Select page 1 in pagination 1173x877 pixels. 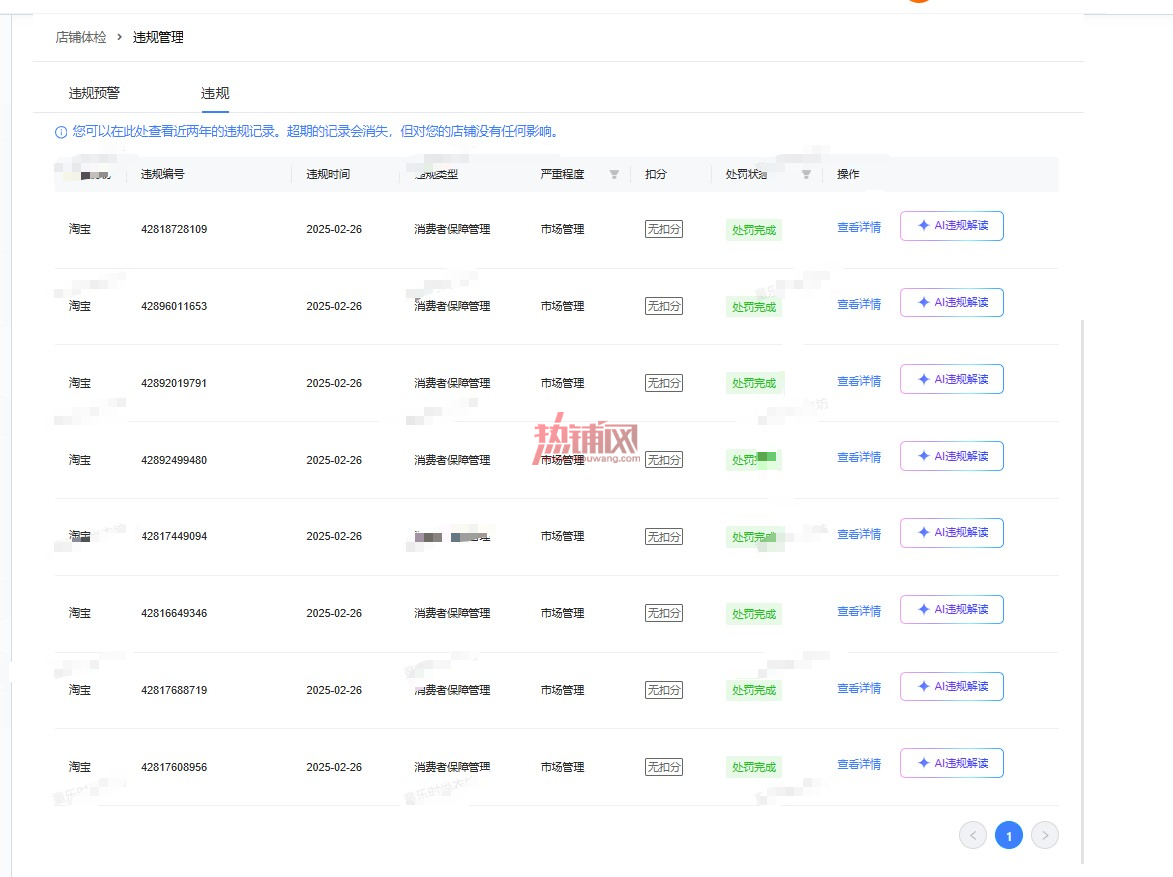tap(1008, 835)
